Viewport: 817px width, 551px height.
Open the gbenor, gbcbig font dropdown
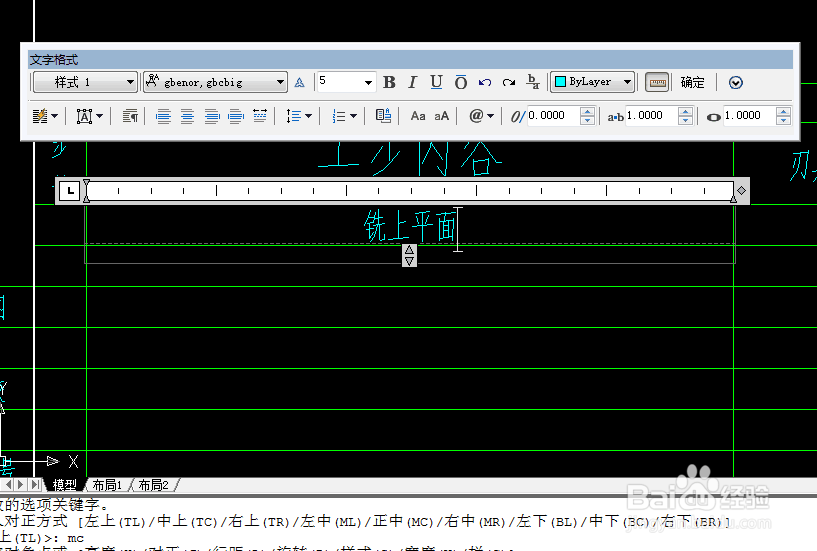(215, 82)
